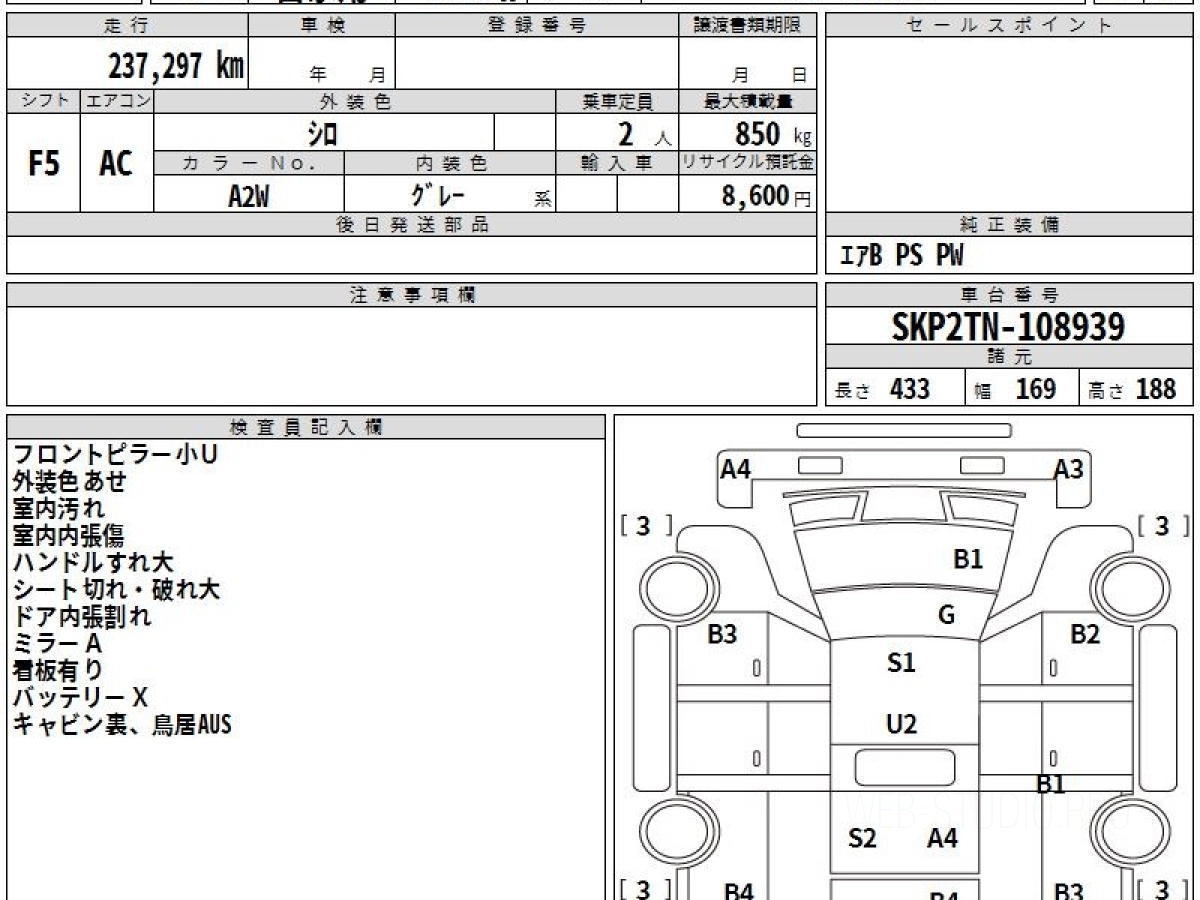Click the 乗車定員 header
This screenshot has width=1200, height=900.
(617, 101)
